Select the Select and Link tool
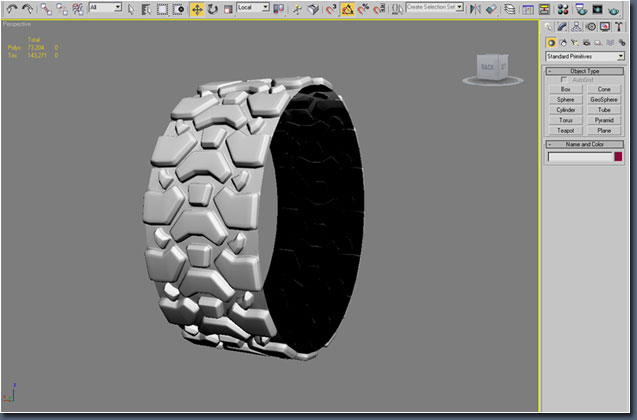The height and width of the screenshot is (420, 637). (46, 9)
